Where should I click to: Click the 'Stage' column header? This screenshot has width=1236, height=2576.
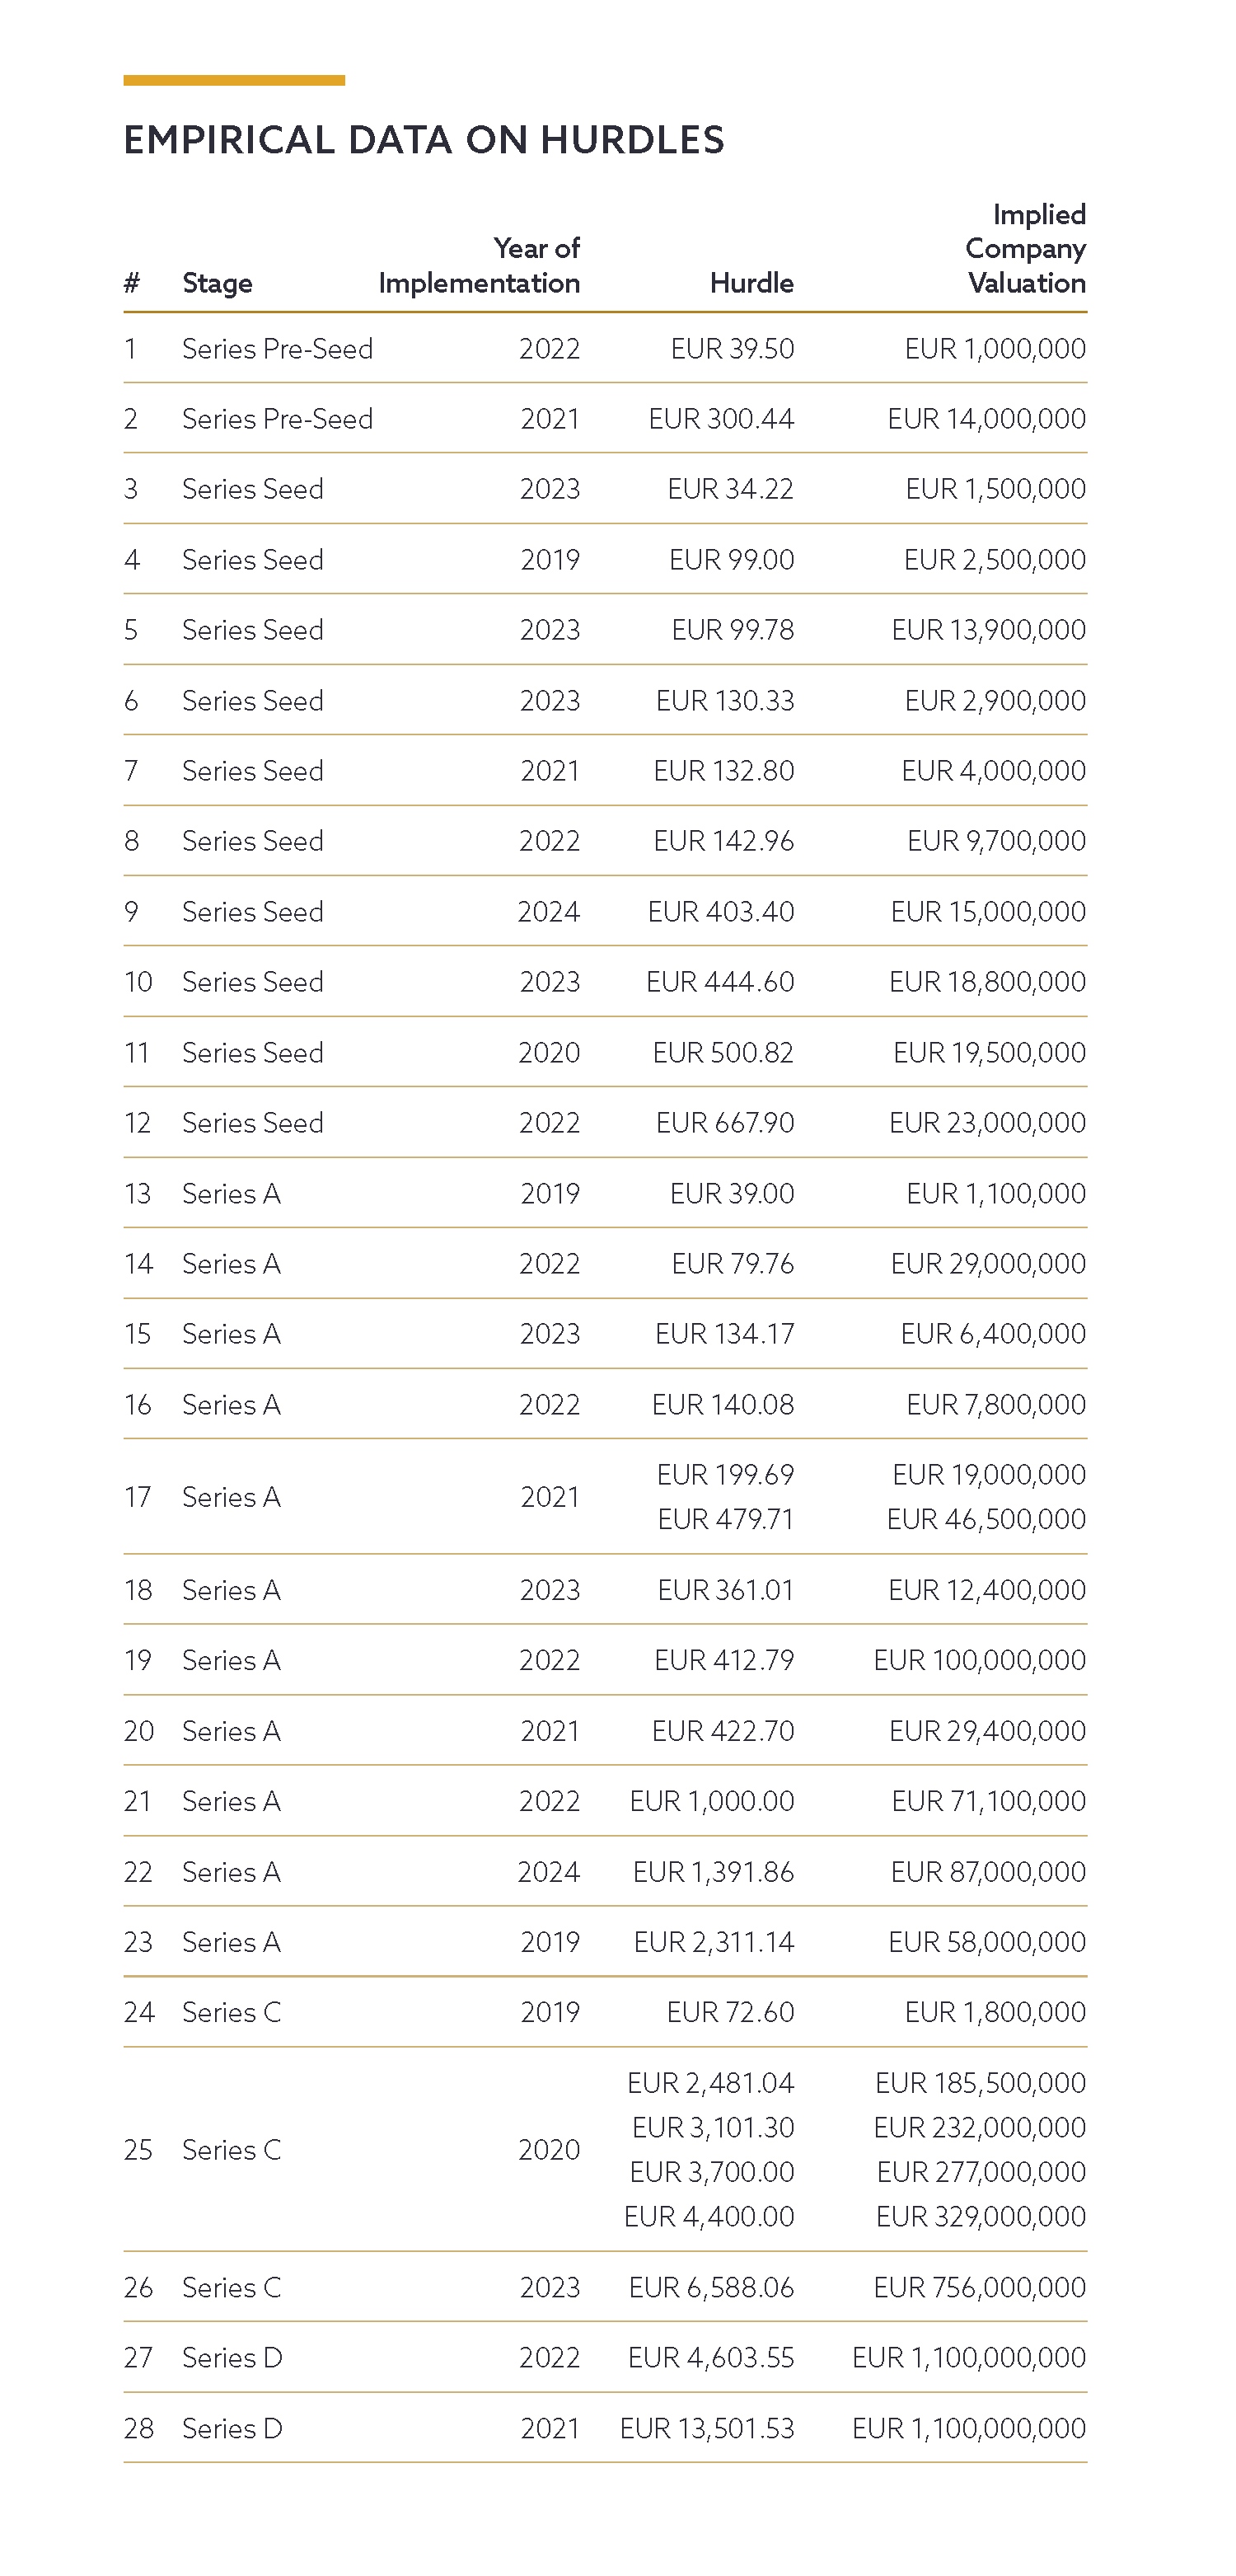pos(217,283)
